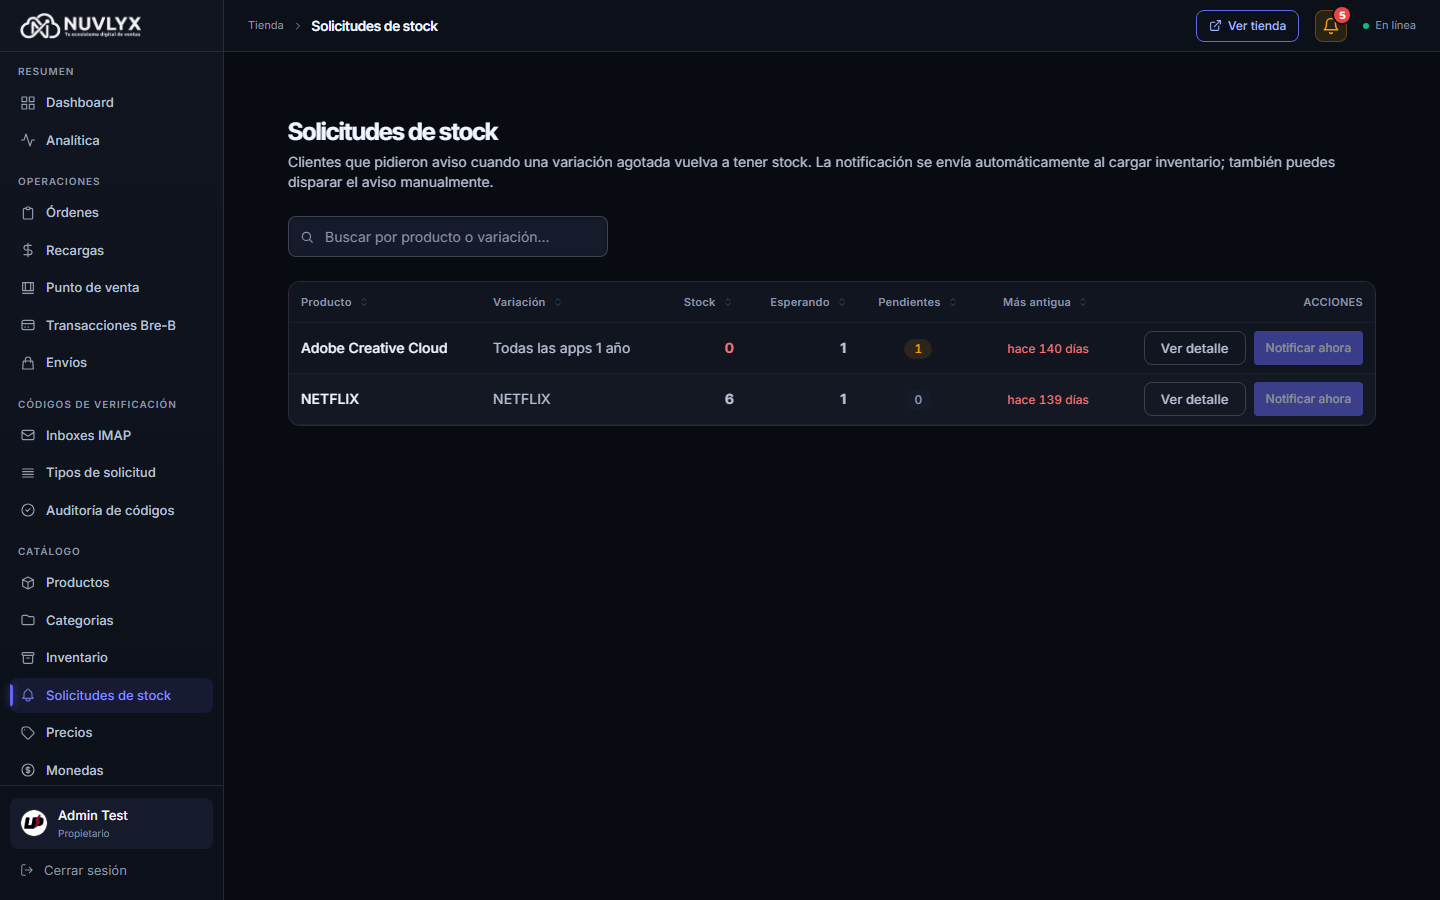Go to Solicitudes de stock menu item
The width and height of the screenshot is (1440, 900).
coord(111,695)
